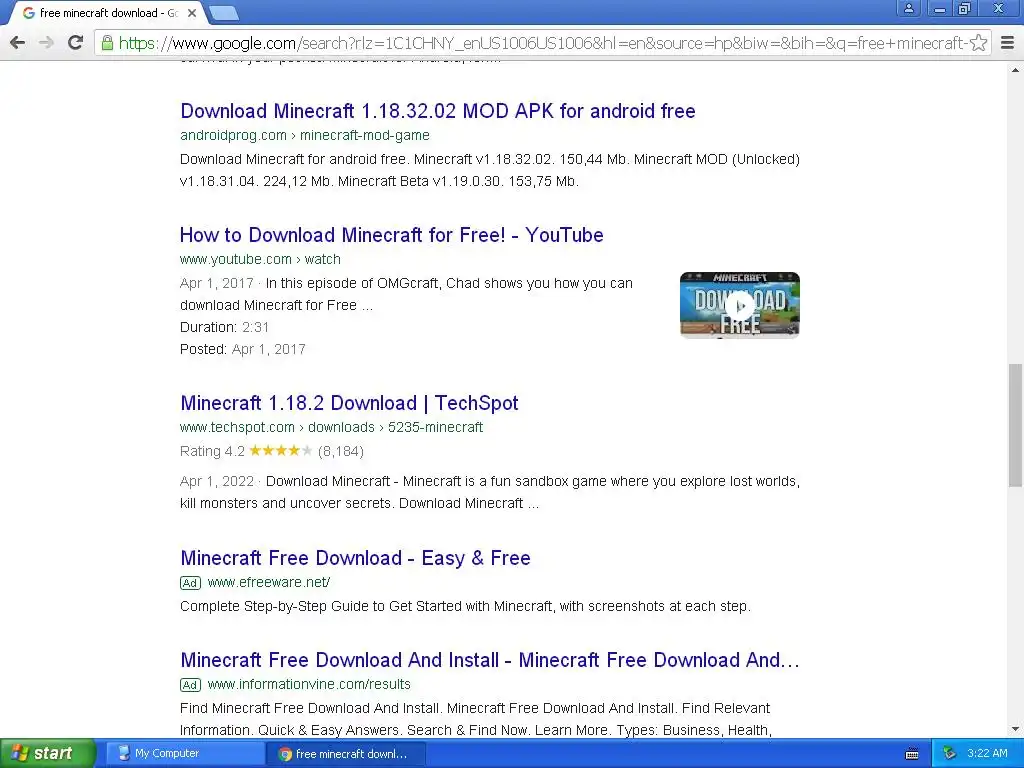Image resolution: width=1024 pixels, height=768 pixels.
Task: Click the 'Posted: Apr 1, 2017' text
Action: [242, 349]
